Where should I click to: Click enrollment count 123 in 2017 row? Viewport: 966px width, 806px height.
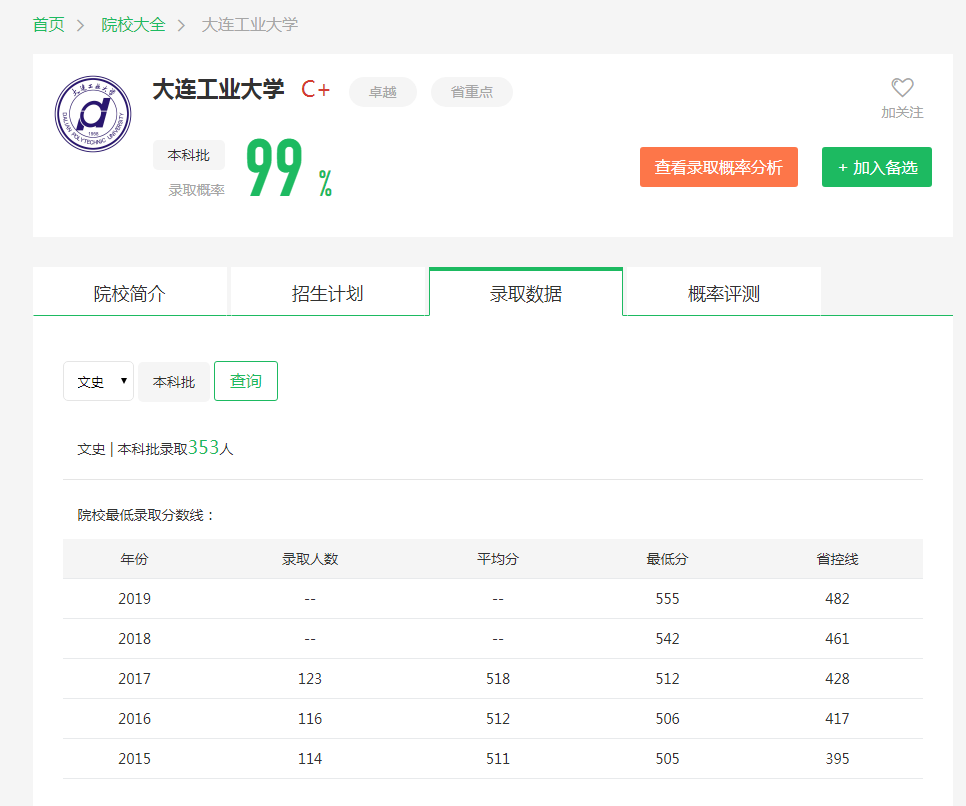[x=310, y=678]
